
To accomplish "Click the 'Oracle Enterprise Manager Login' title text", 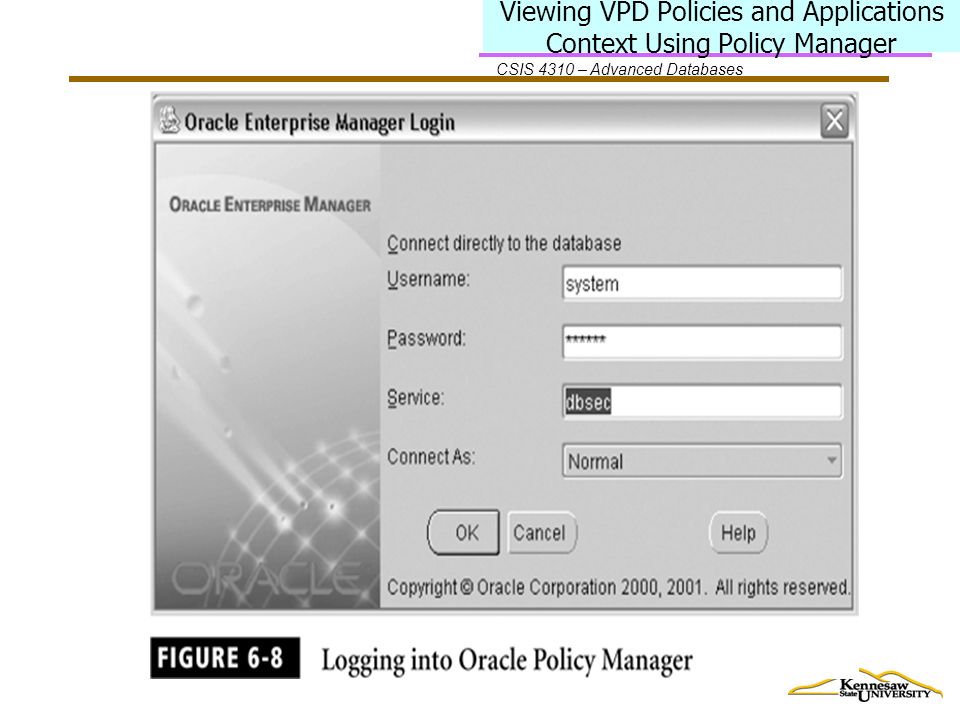I will [x=320, y=122].
